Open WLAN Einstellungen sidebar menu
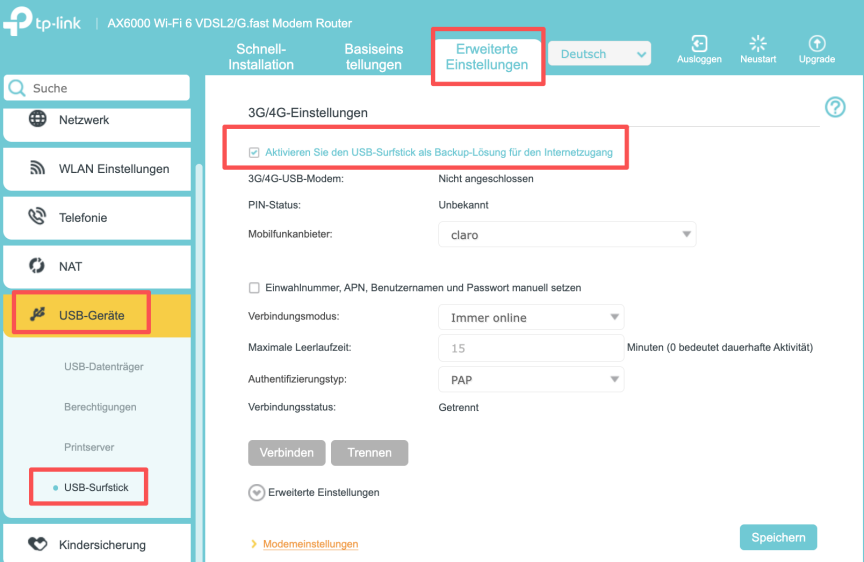The image size is (864, 562). tap(98, 169)
